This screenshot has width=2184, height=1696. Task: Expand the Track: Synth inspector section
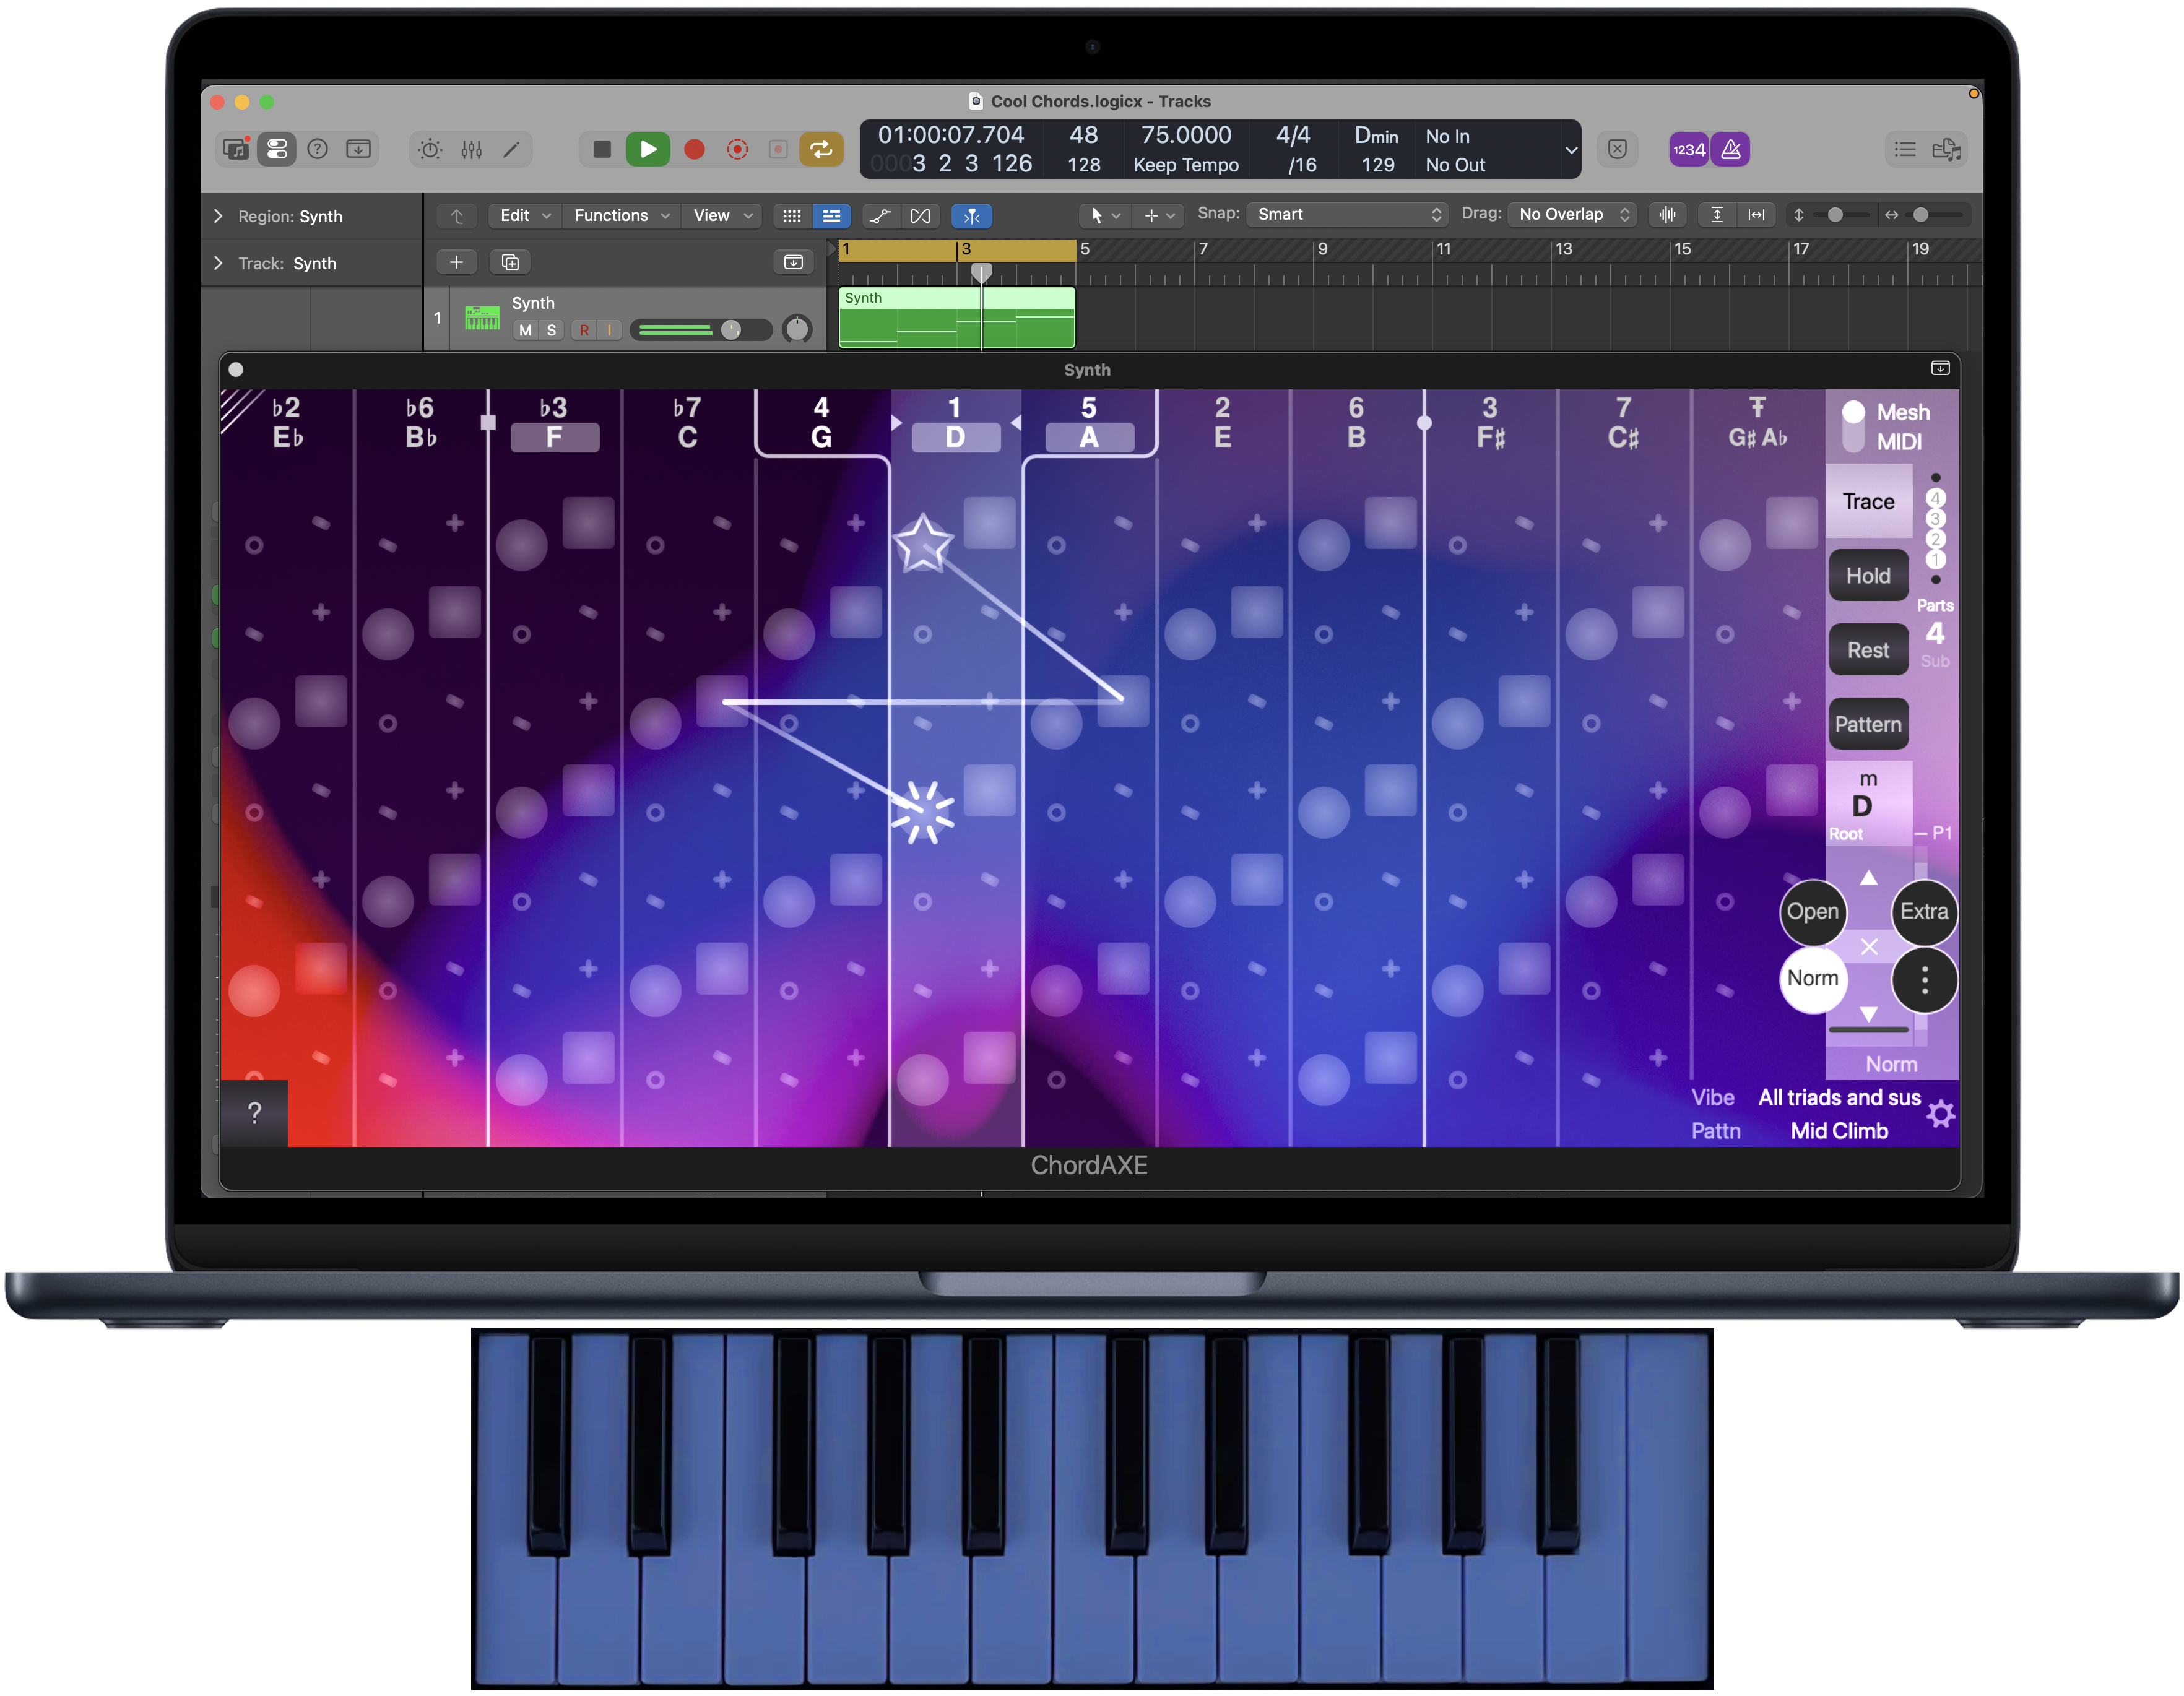[218, 263]
